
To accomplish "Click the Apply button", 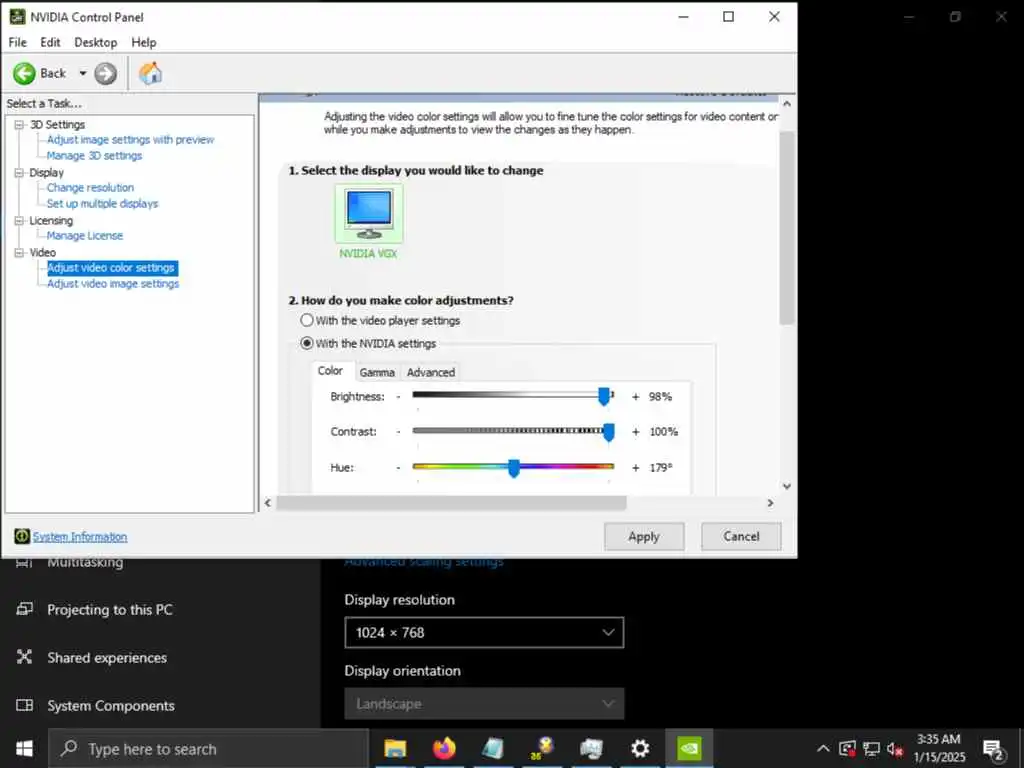I will point(644,536).
